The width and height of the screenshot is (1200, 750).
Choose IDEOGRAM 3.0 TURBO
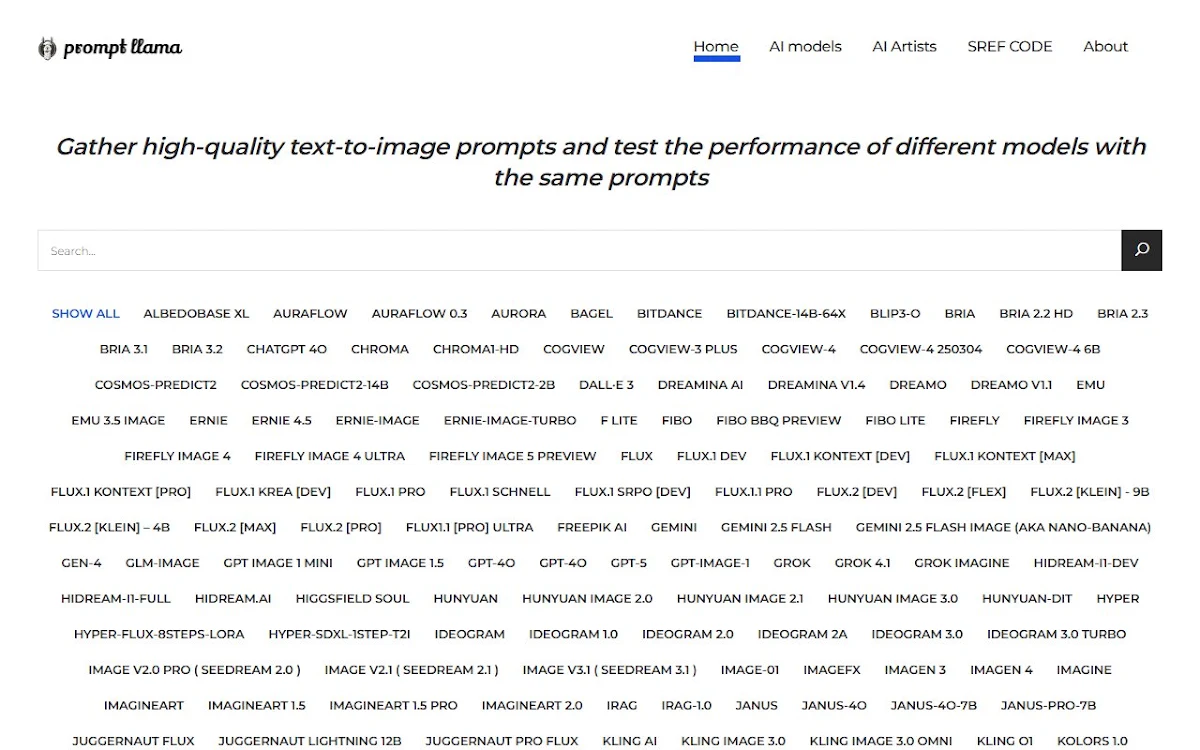pos(1057,634)
